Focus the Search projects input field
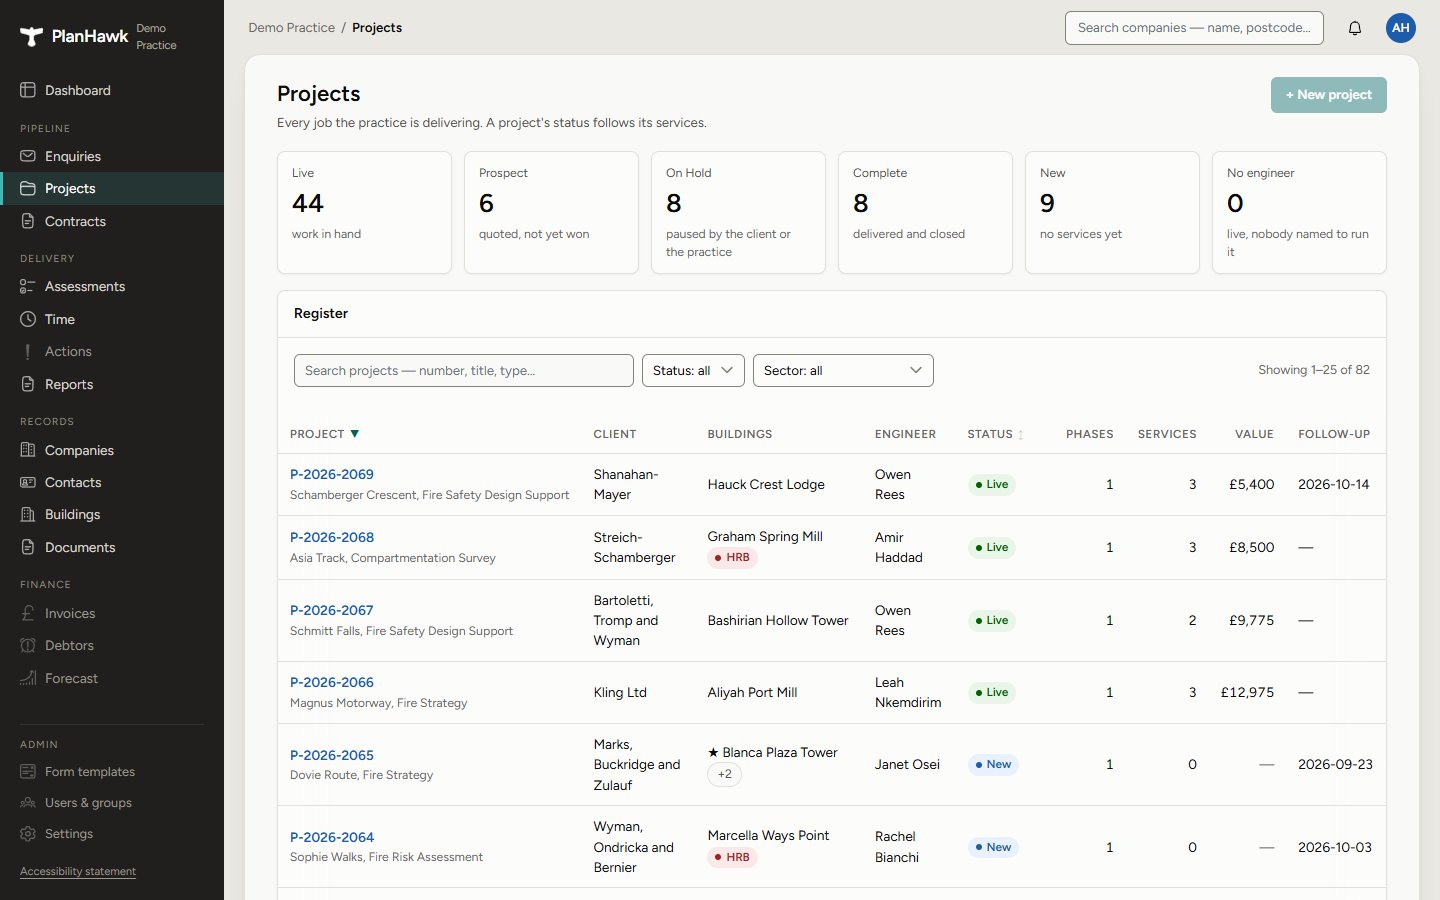 click(464, 370)
